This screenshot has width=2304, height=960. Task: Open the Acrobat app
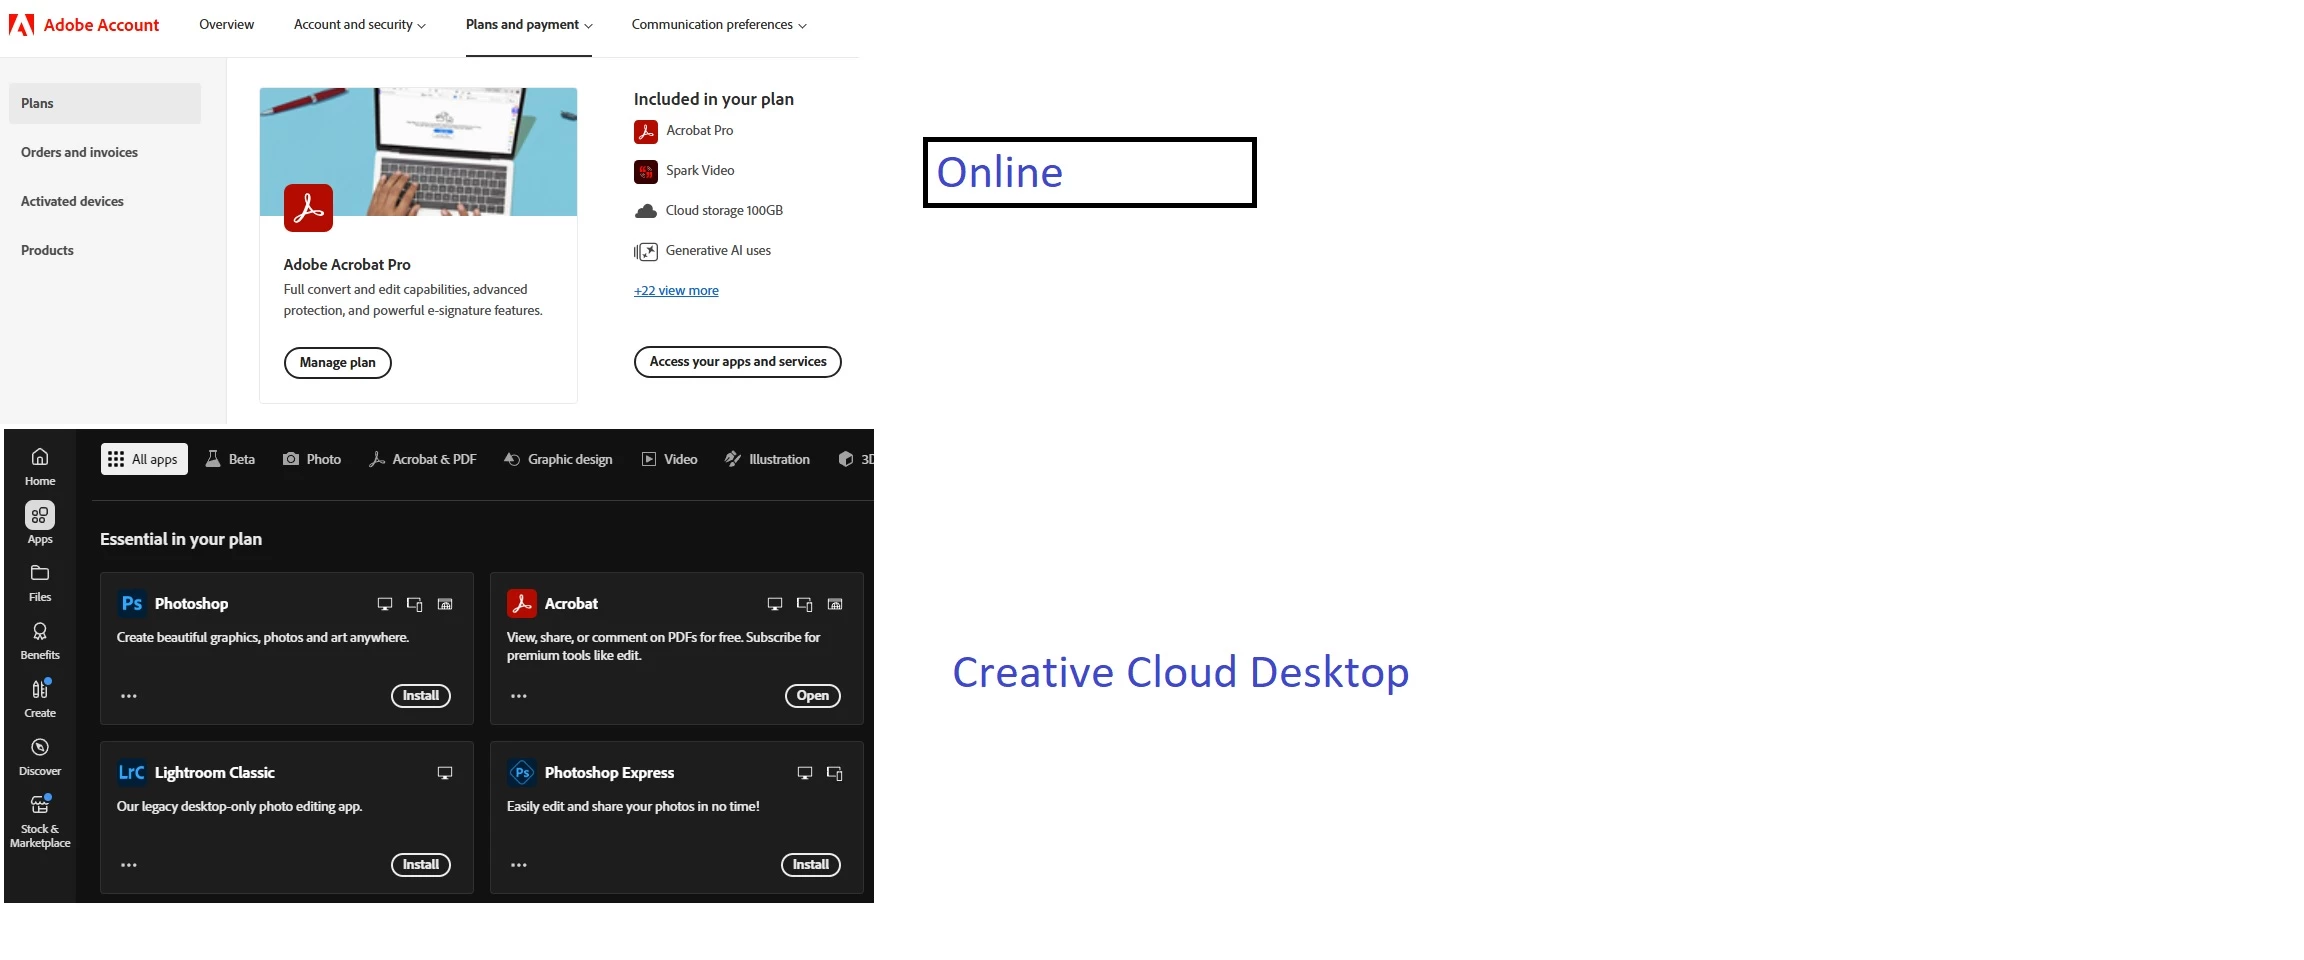813,696
